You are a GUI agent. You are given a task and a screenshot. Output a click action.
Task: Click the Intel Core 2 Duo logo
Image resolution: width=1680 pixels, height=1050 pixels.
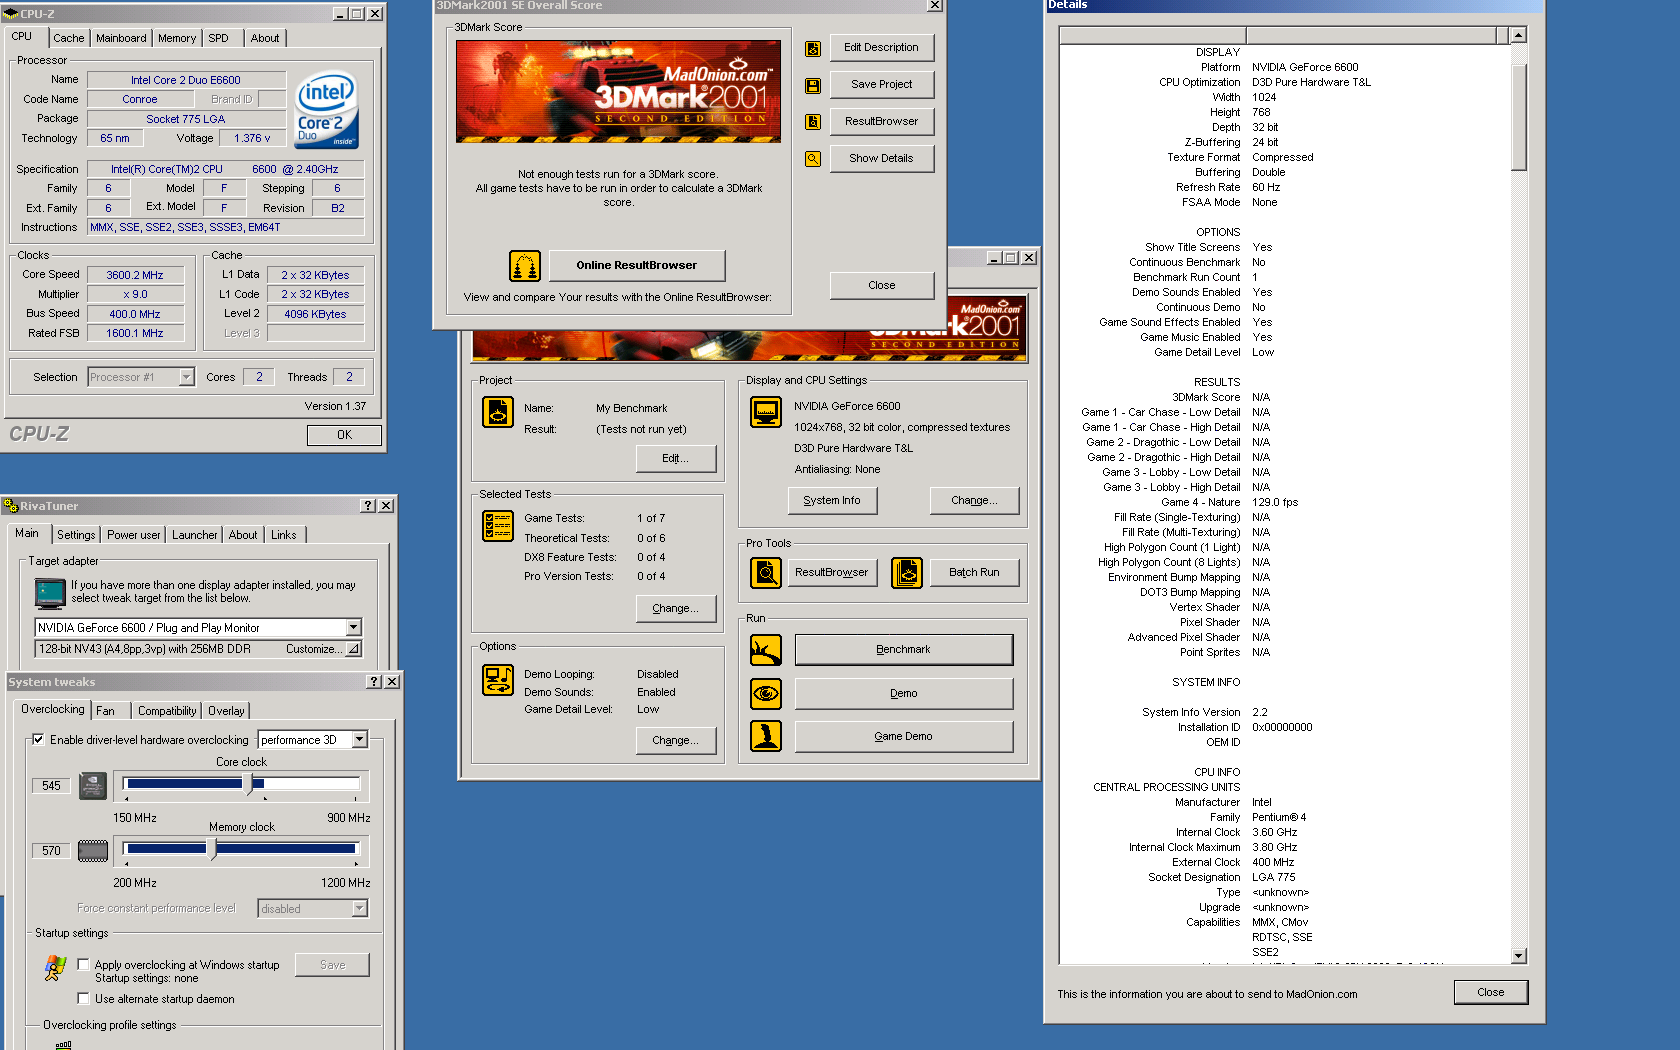coord(327,110)
